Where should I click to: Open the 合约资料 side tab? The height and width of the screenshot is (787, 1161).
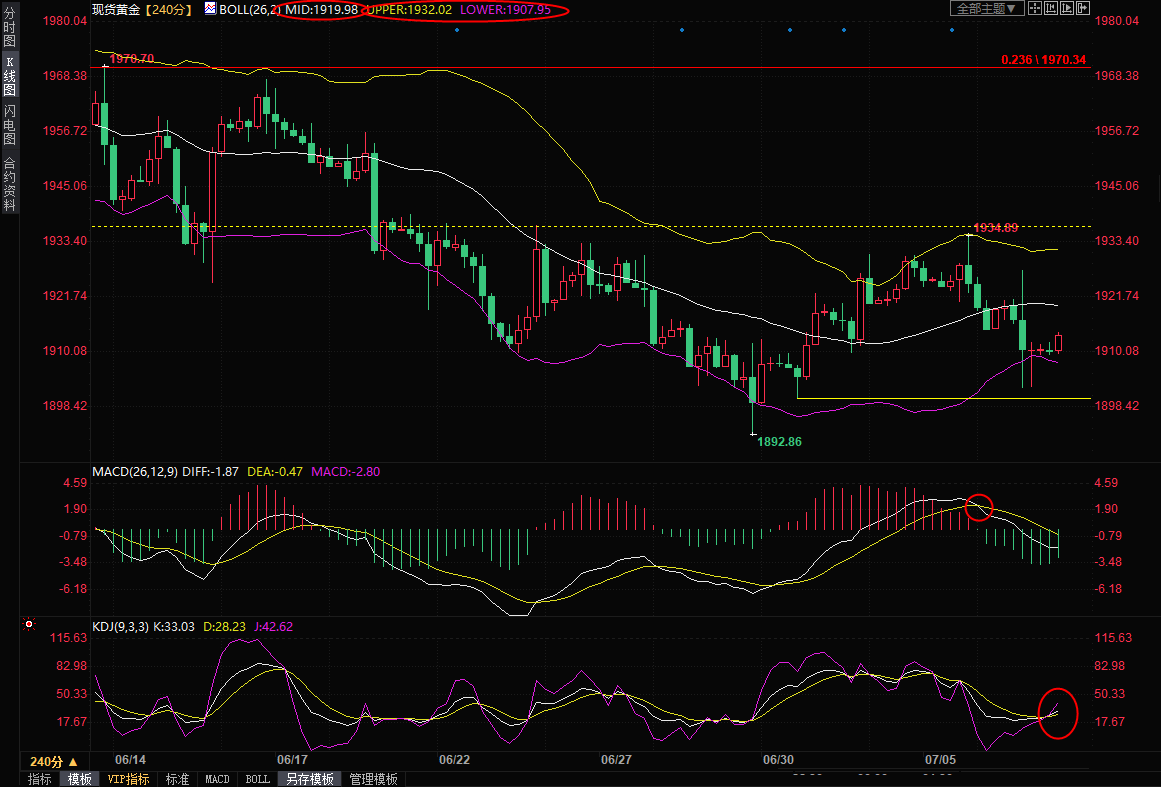pyautogui.click(x=9, y=184)
